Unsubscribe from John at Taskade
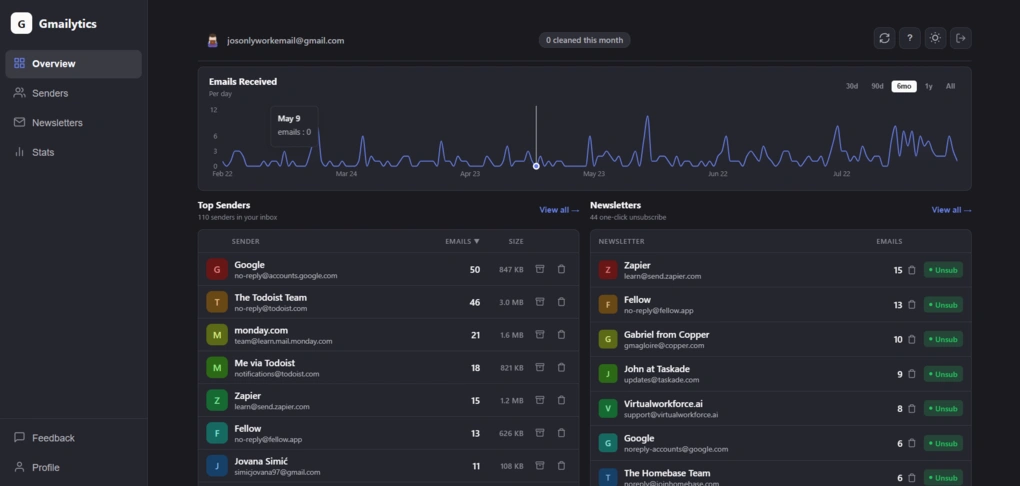This screenshot has width=1020, height=486. (943, 374)
